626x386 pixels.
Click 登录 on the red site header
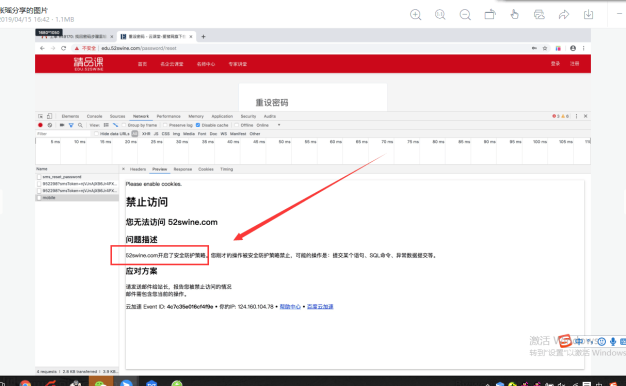click(555, 63)
